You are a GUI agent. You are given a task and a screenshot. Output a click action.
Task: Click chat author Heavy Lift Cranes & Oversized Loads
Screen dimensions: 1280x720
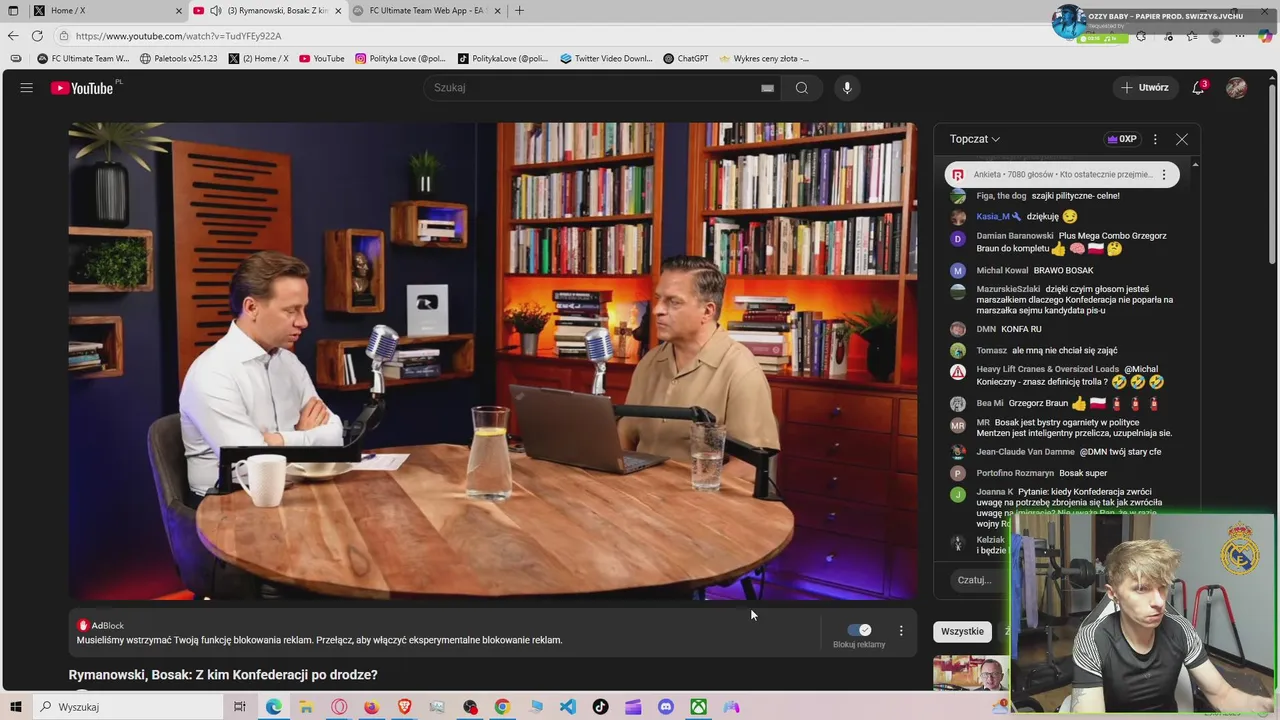[1047, 370]
